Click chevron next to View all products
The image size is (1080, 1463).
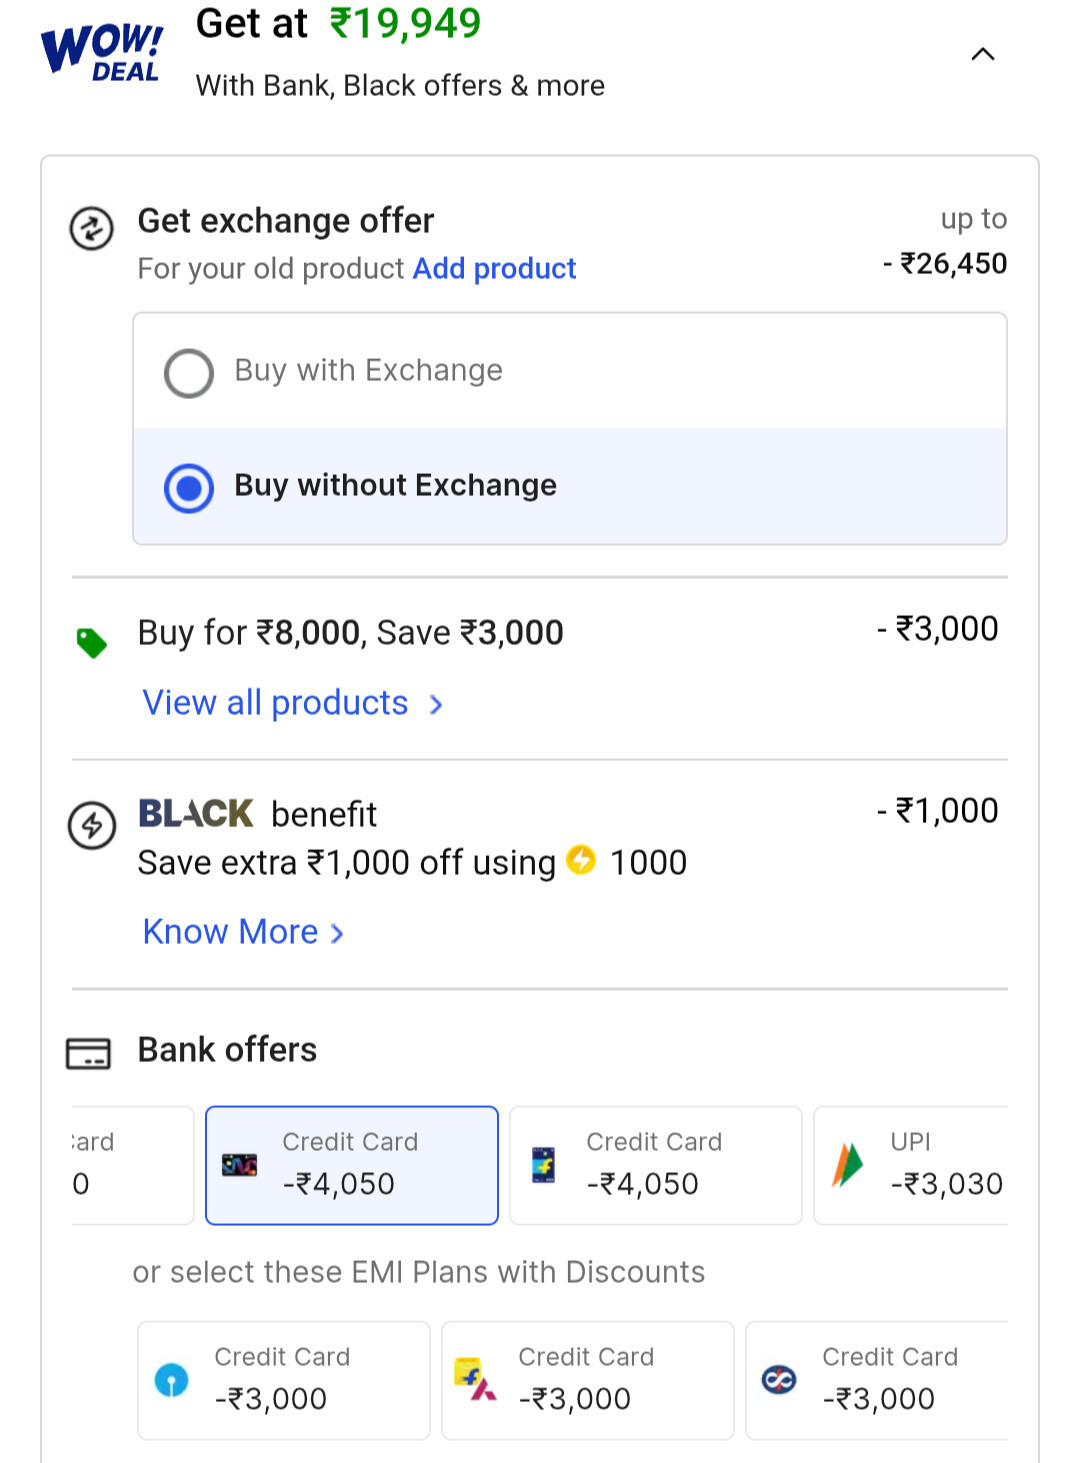pos(436,705)
